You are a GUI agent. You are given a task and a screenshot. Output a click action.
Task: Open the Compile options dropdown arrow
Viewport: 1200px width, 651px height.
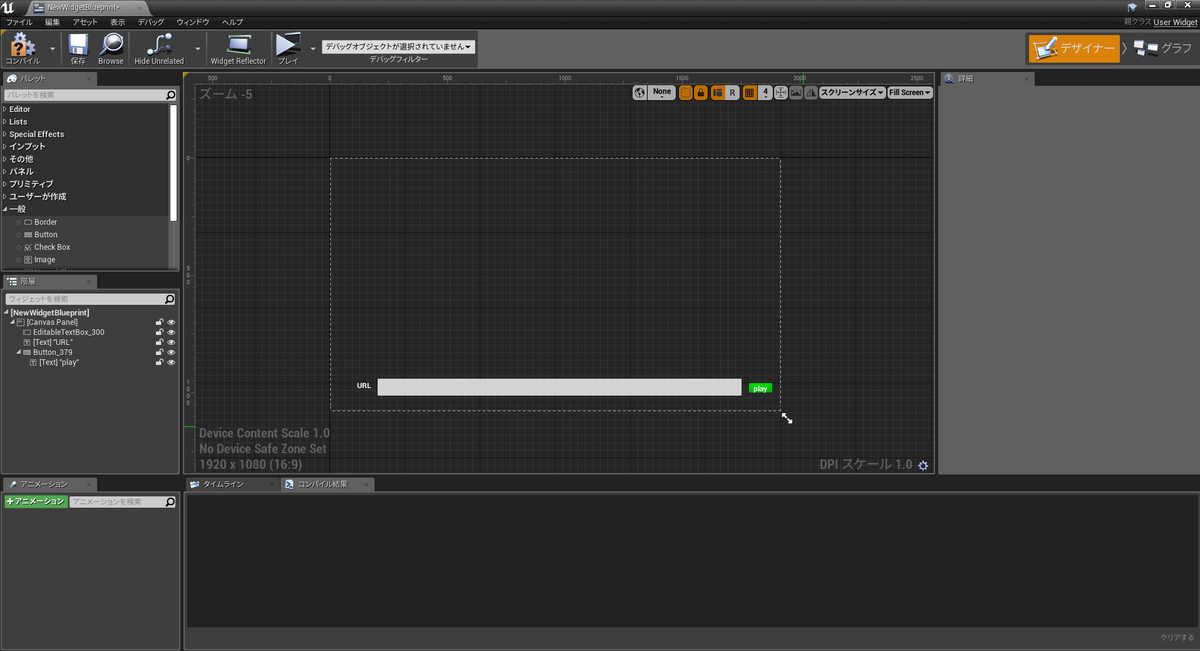[53, 47]
